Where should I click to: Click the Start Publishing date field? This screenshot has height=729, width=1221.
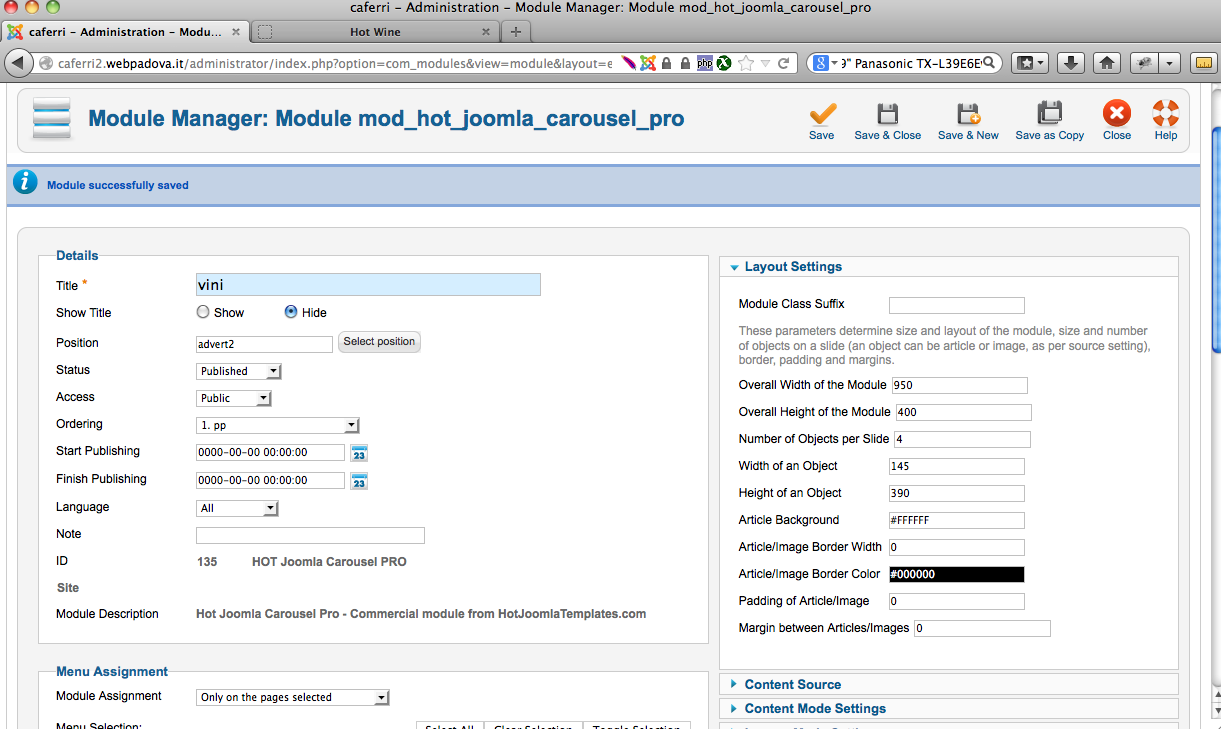270,453
